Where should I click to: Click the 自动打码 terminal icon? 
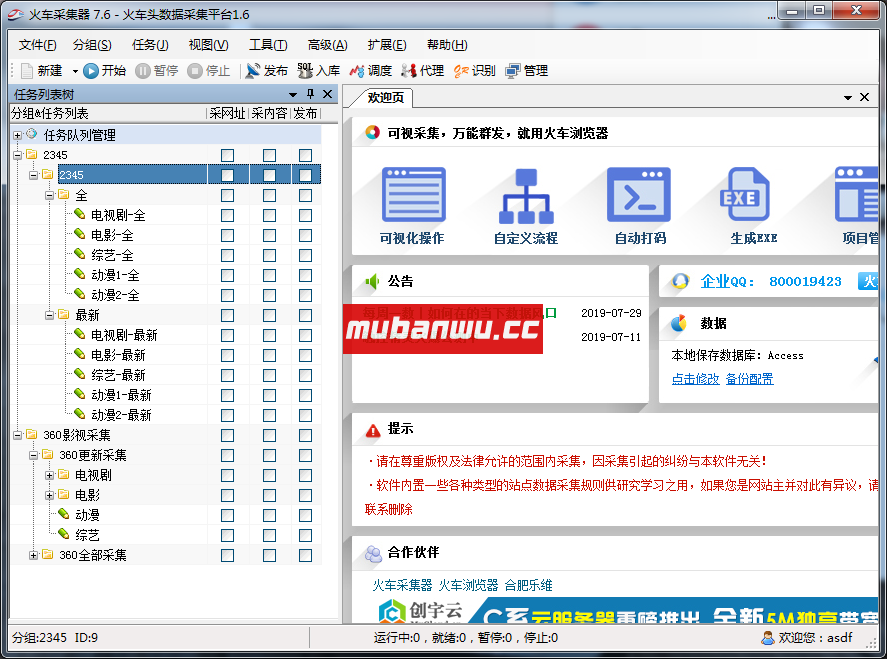[x=639, y=195]
